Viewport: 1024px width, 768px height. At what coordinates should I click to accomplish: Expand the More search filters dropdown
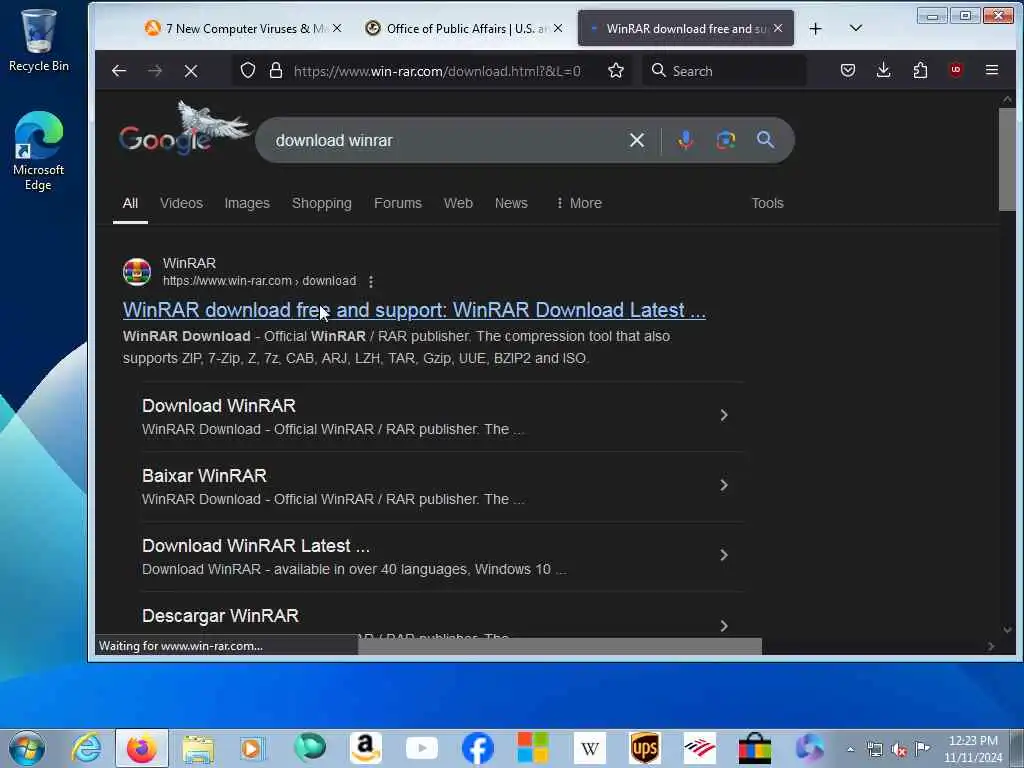click(579, 203)
